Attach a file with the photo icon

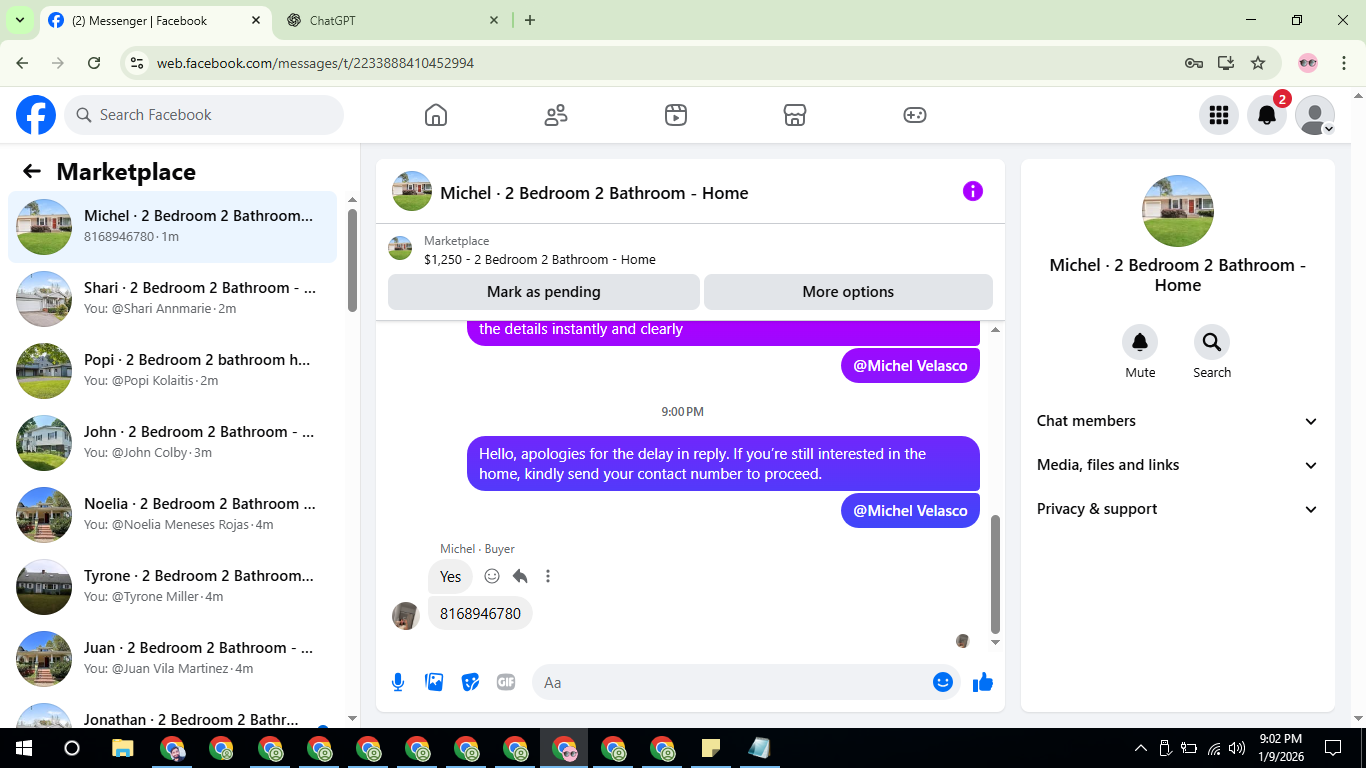click(434, 682)
